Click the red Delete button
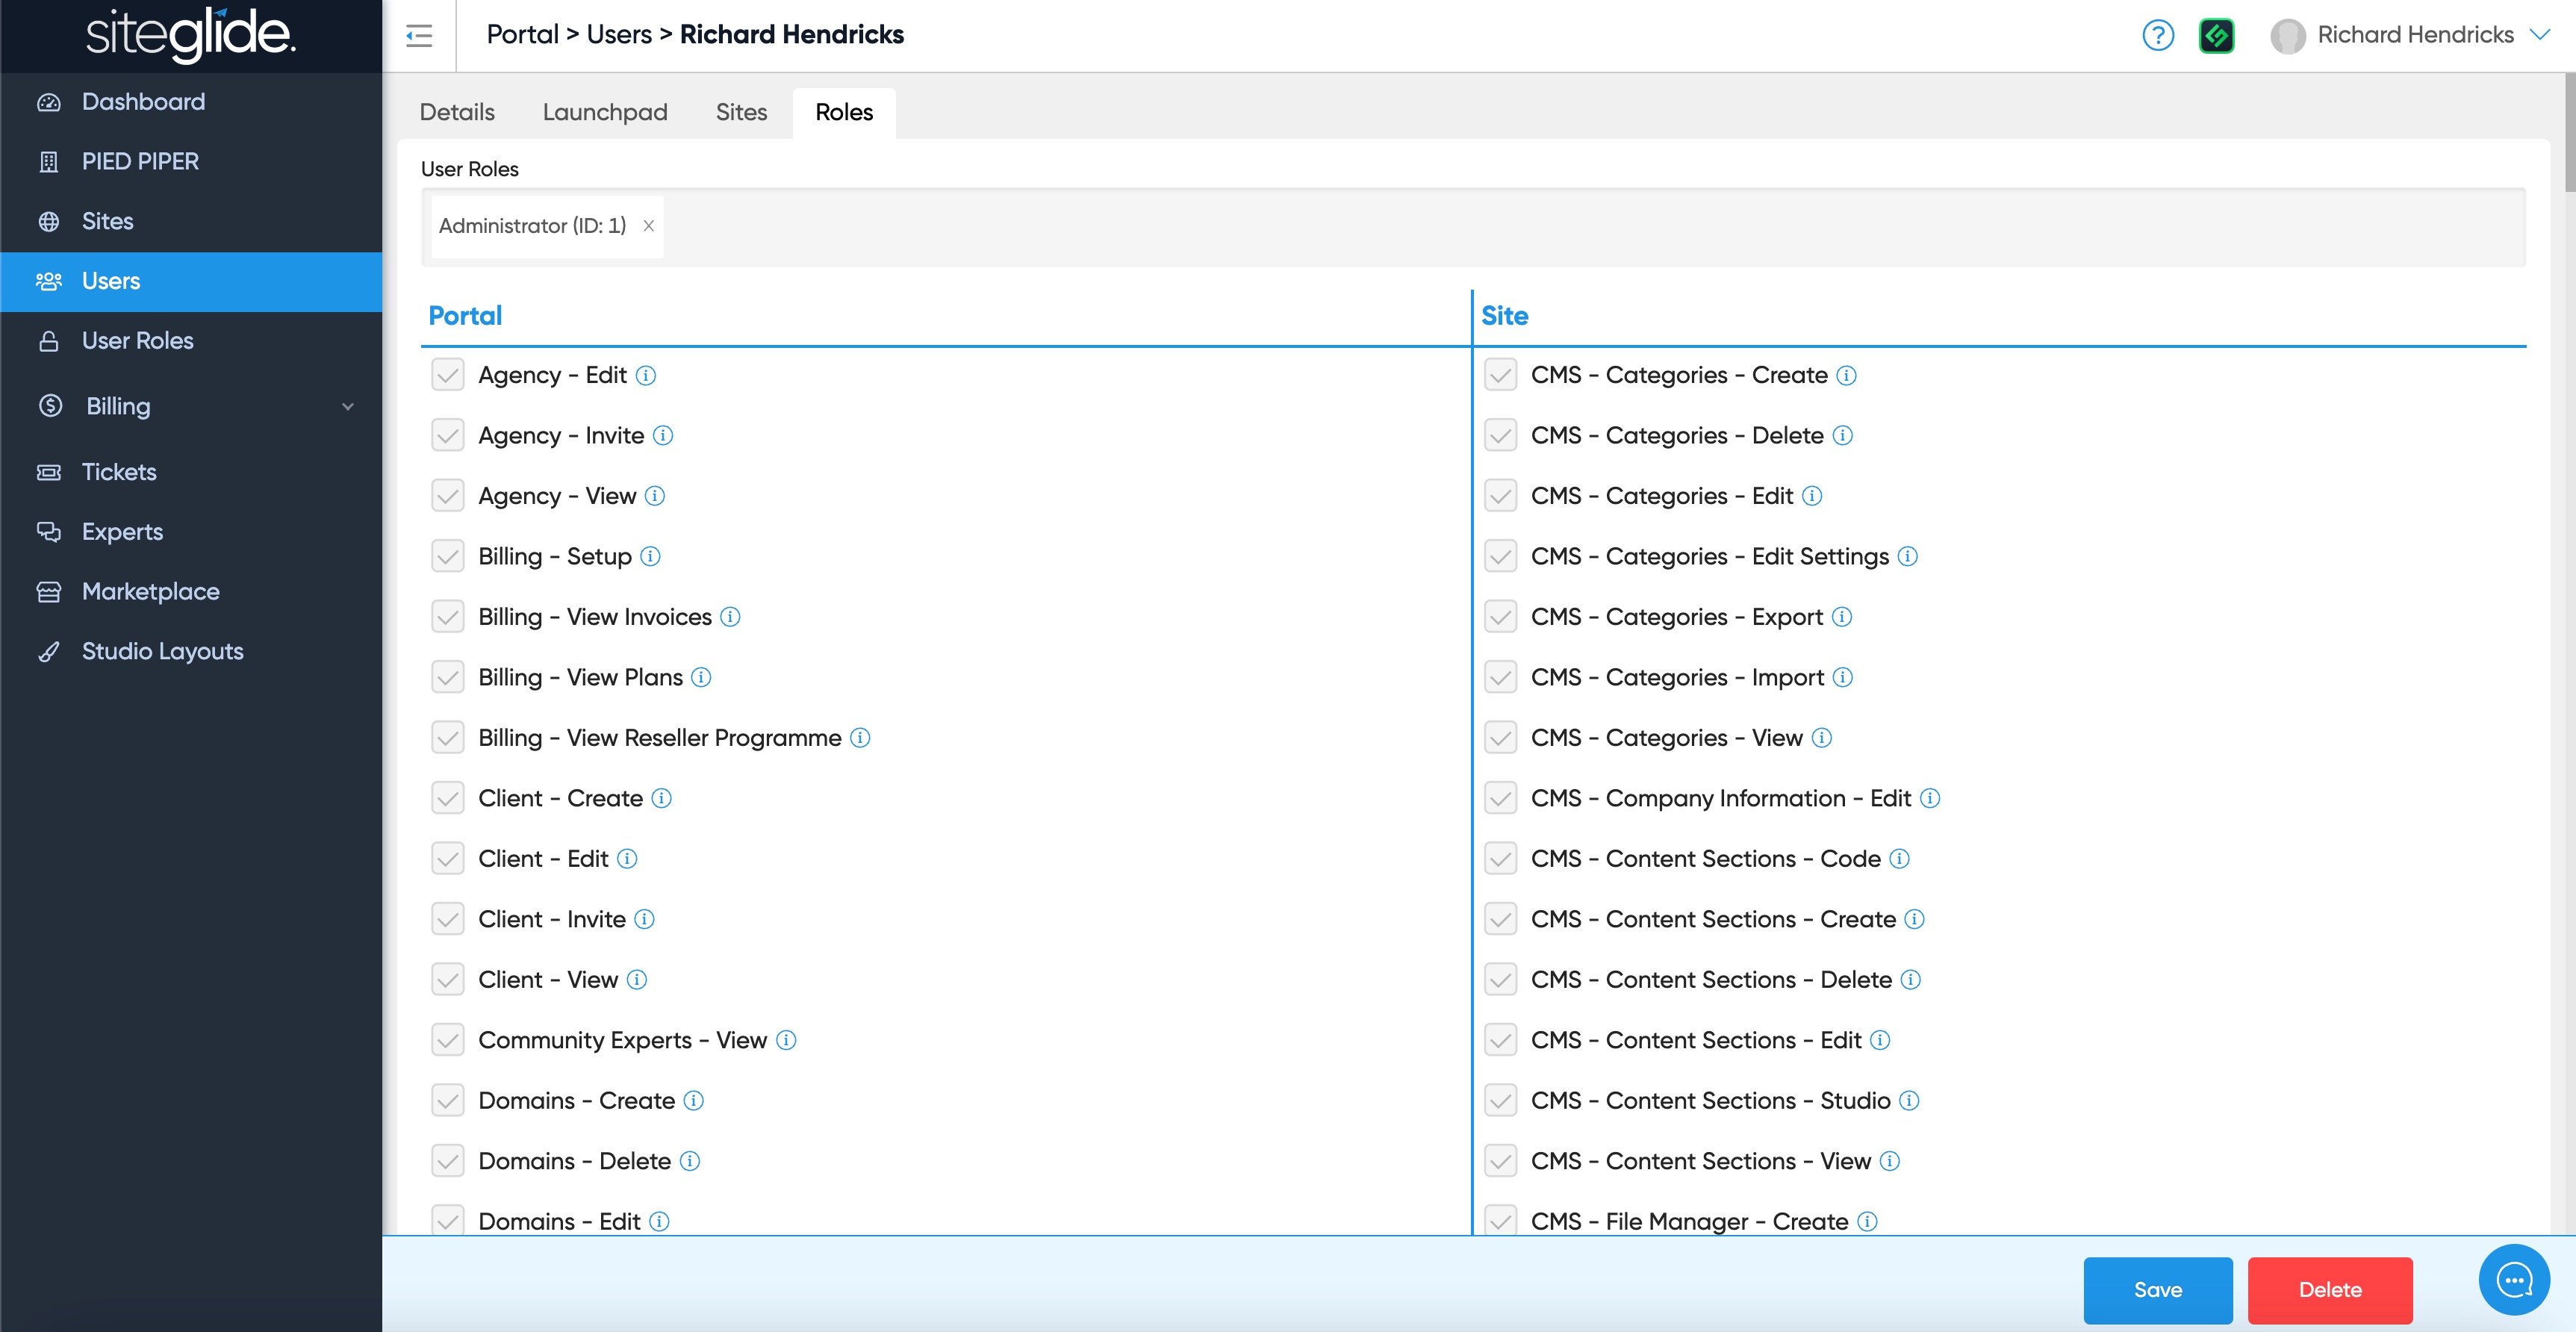The width and height of the screenshot is (2576, 1332). (x=2329, y=1289)
